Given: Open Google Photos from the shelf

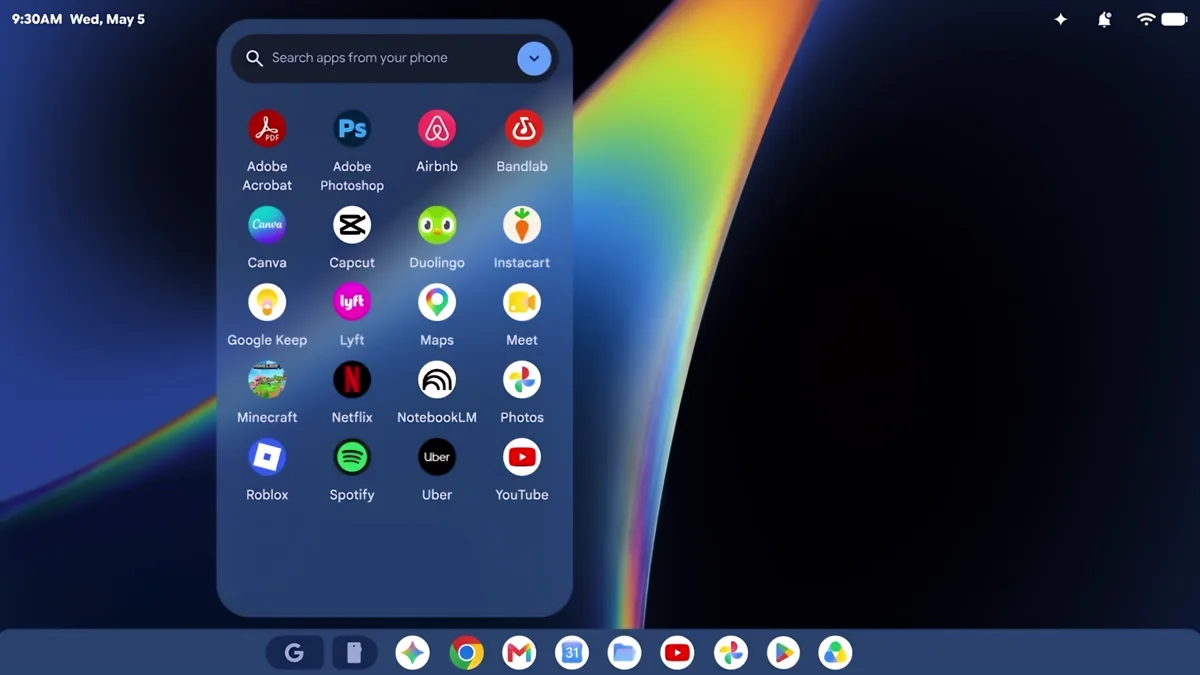Looking at the screenshot, I should 731,653.
